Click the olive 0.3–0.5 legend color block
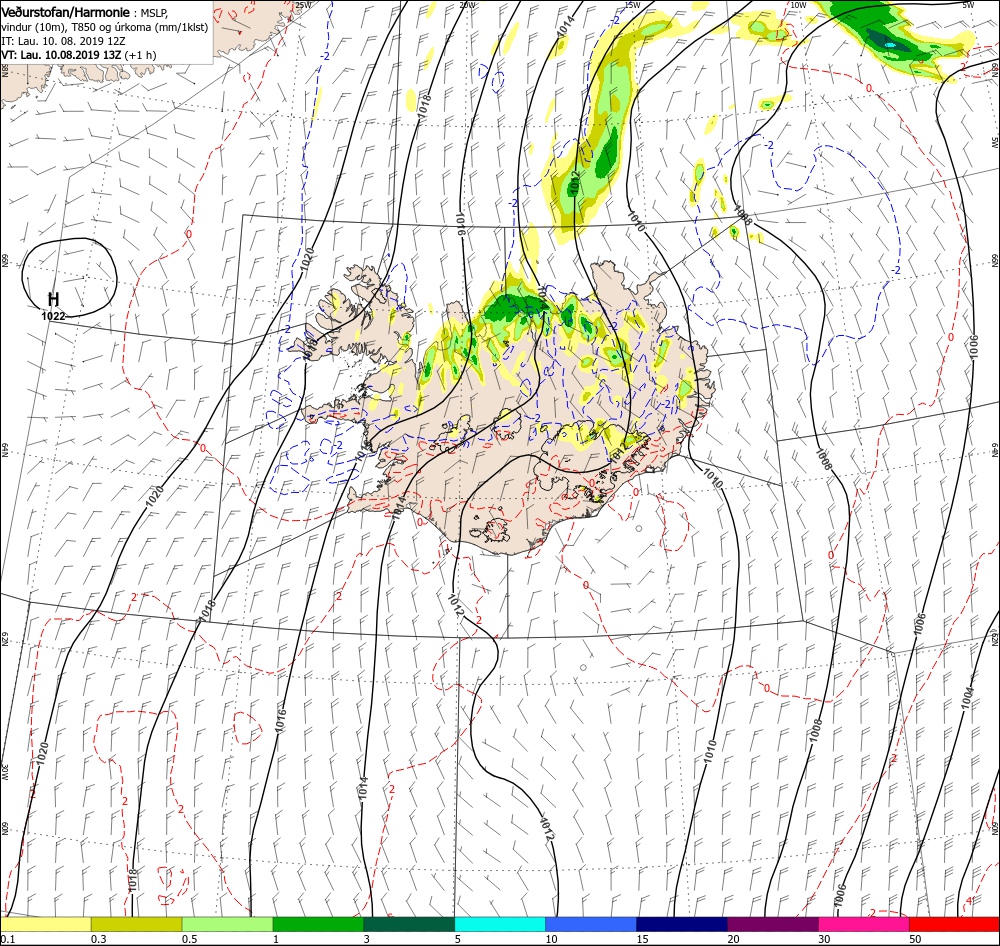The height and width of the screenshot is (946, 1000). [136, 924]
